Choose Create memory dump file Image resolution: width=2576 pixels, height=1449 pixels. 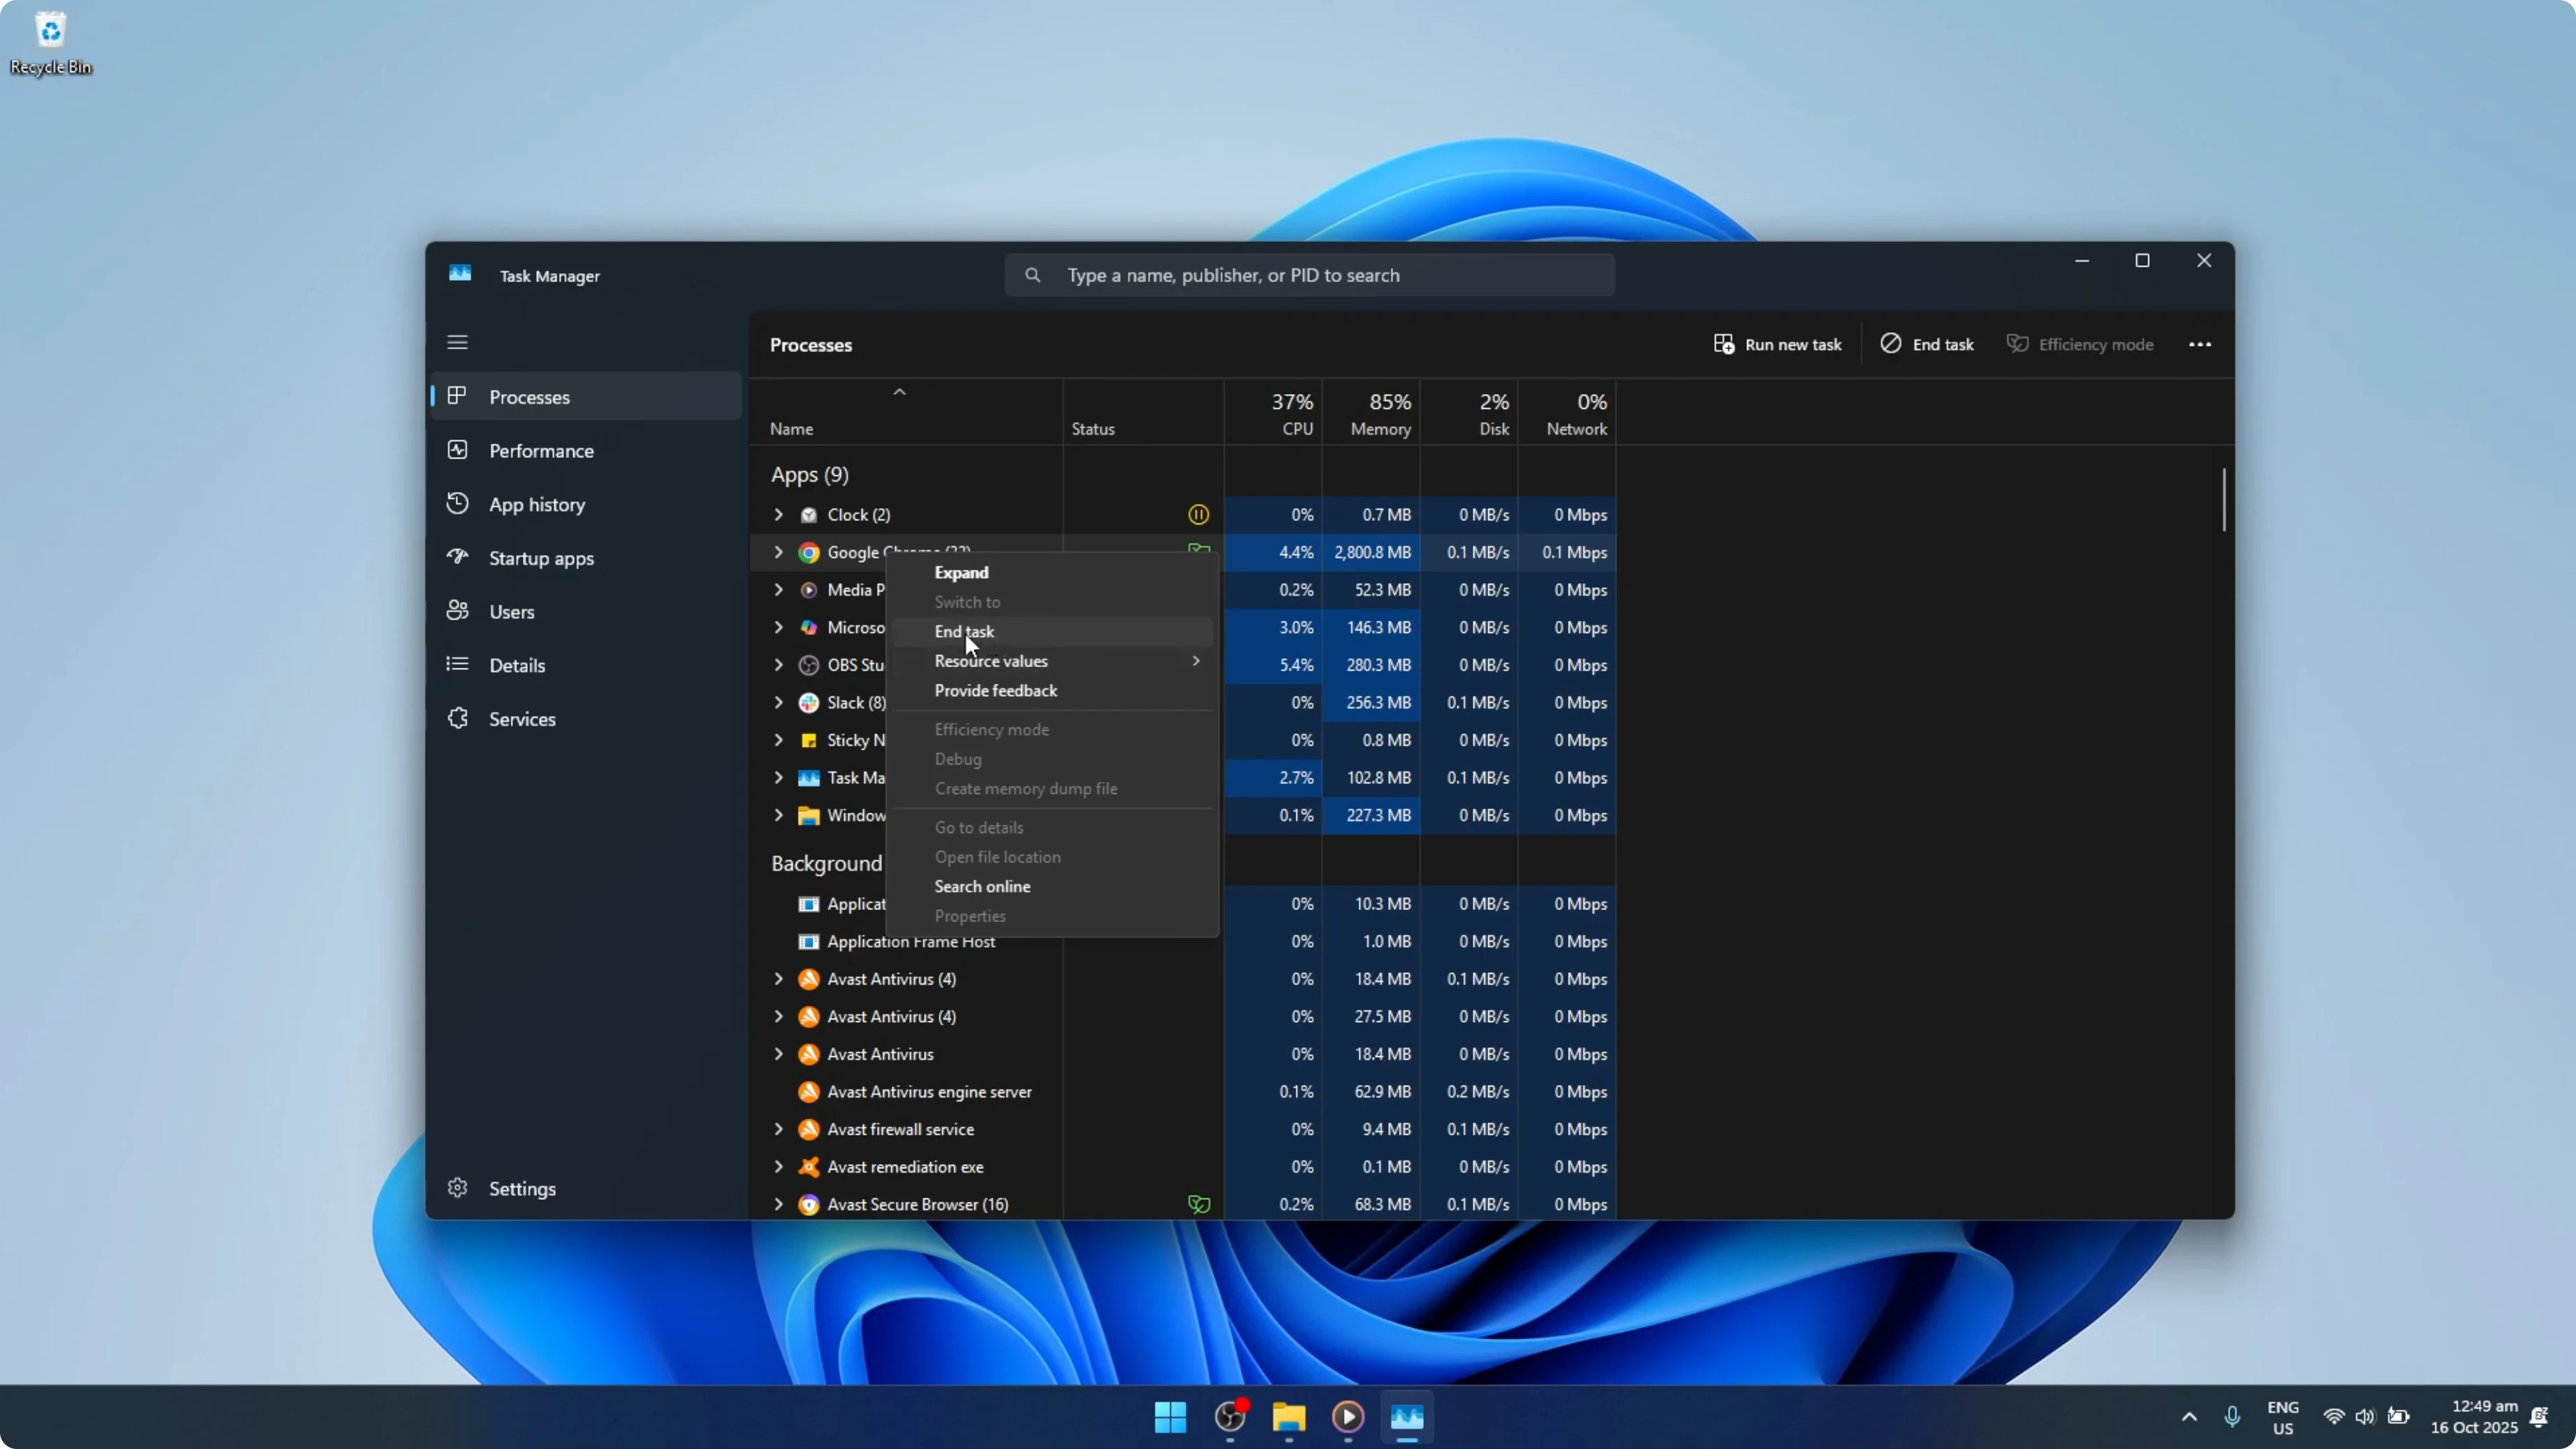click(1052, 789)
